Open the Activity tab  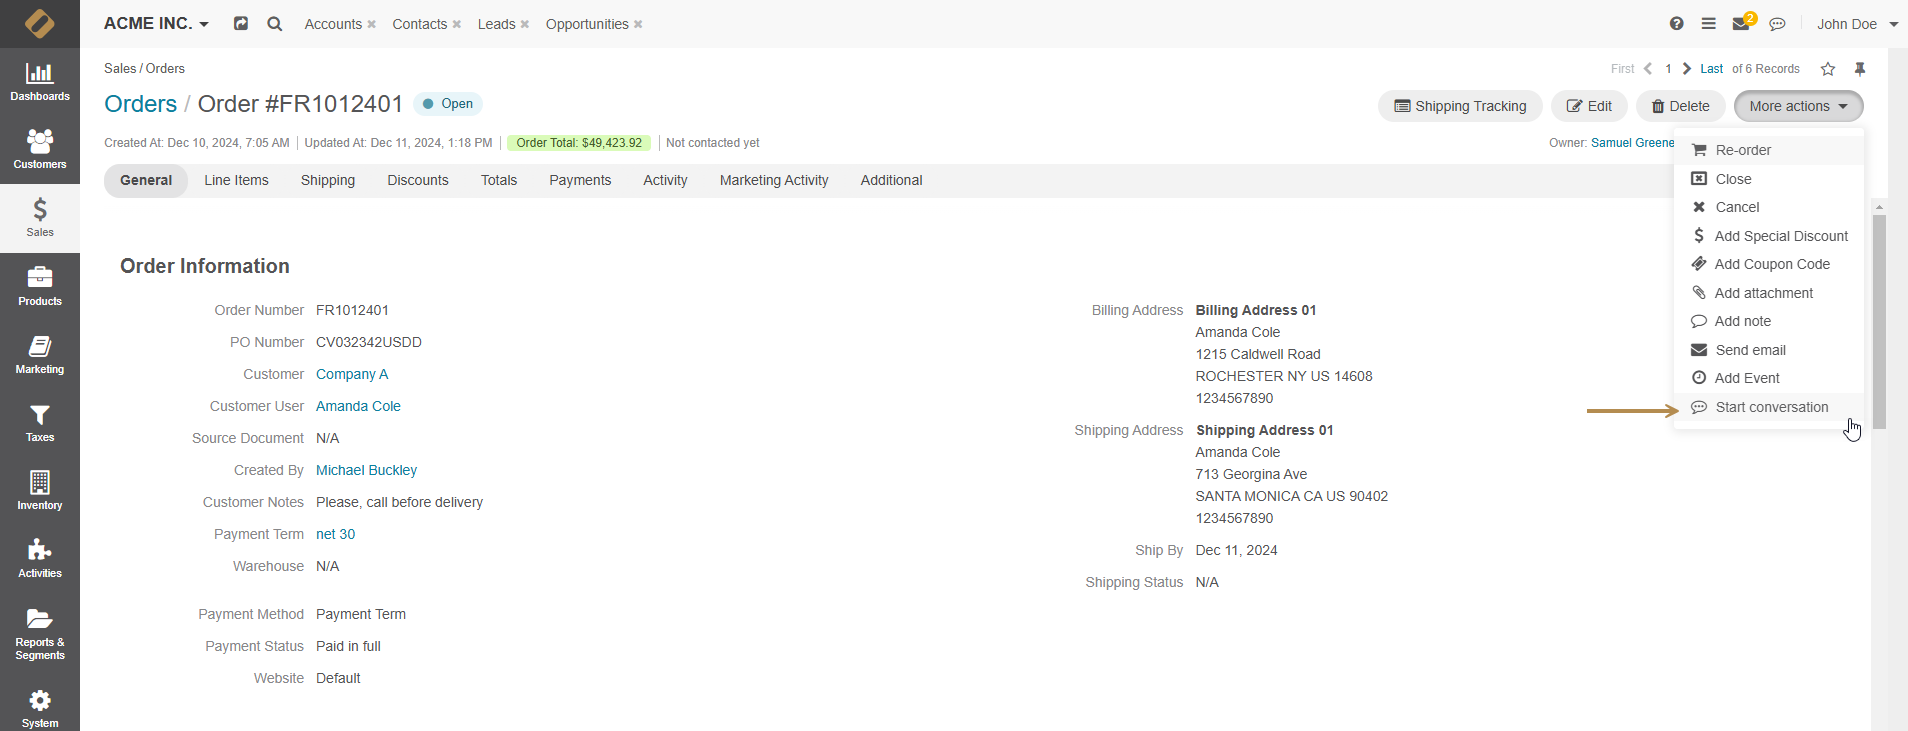(665, 180)
